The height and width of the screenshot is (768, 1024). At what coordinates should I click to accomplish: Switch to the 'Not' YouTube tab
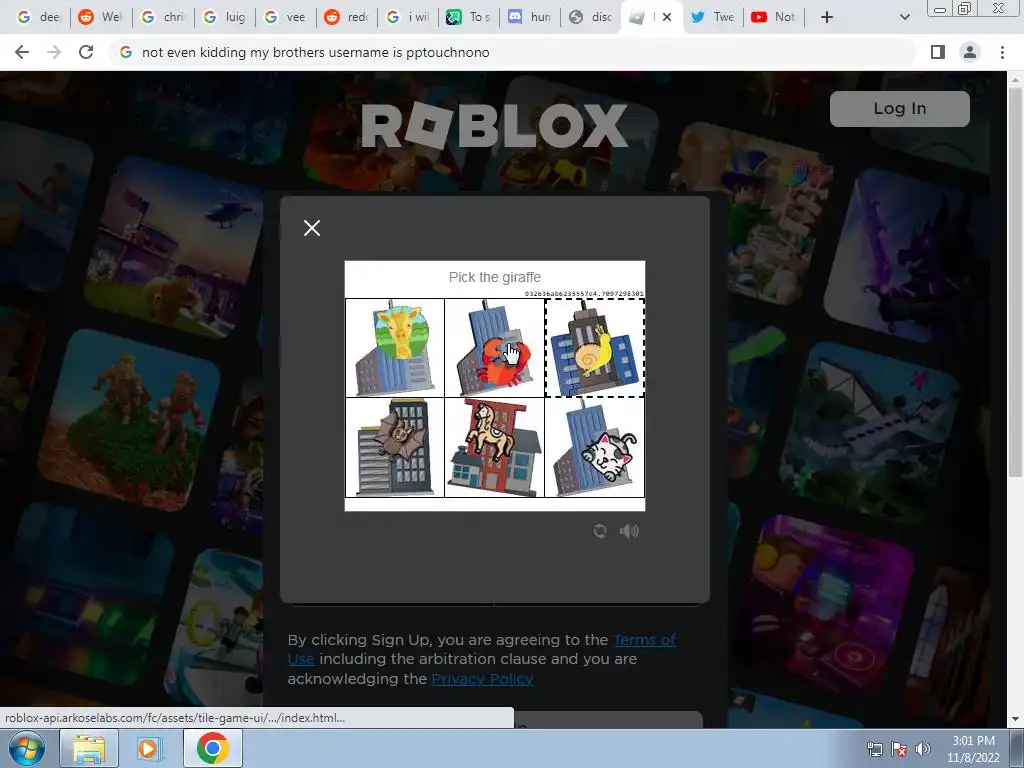pos(775,17)
